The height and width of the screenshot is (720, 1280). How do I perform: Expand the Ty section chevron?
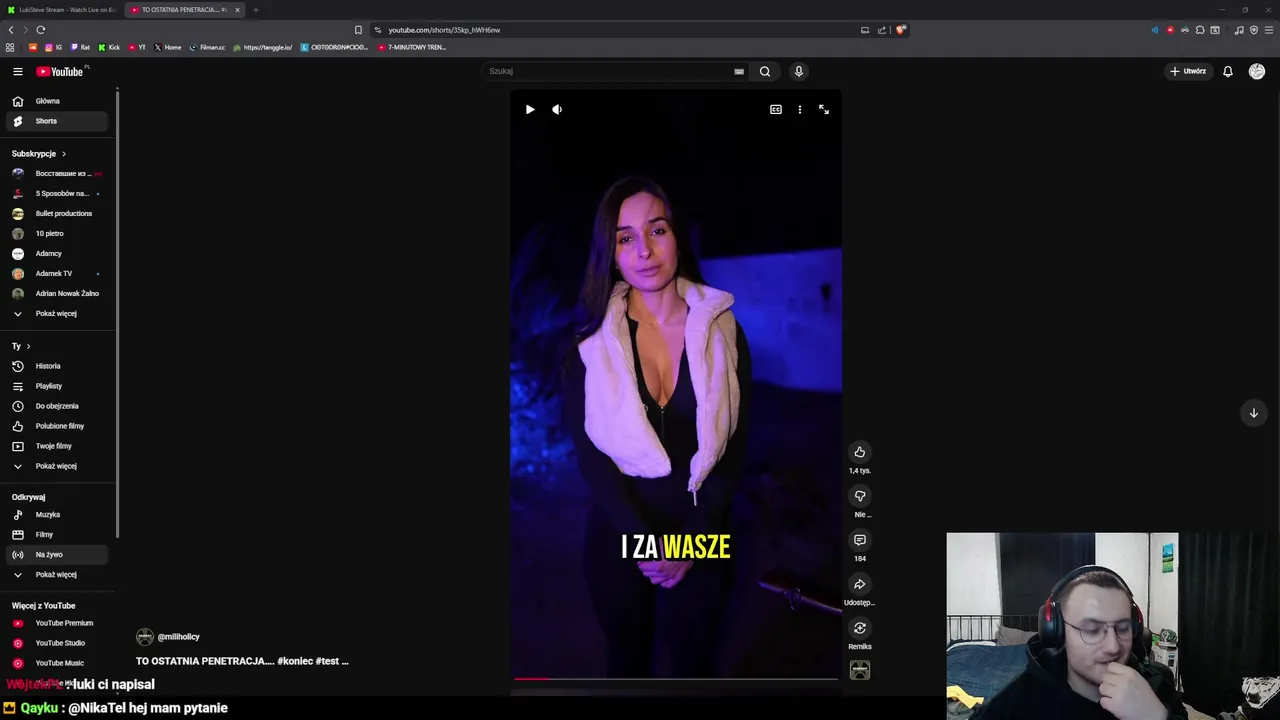28,346
